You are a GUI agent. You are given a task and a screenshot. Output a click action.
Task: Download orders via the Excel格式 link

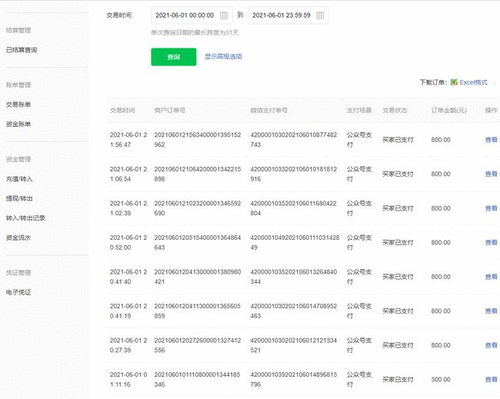tap(473, 82)
